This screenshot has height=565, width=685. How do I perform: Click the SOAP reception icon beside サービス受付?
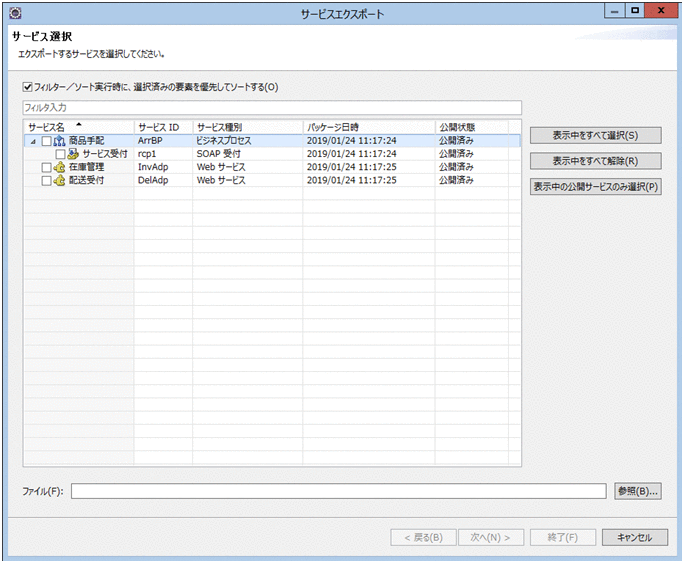pos(73,154)
